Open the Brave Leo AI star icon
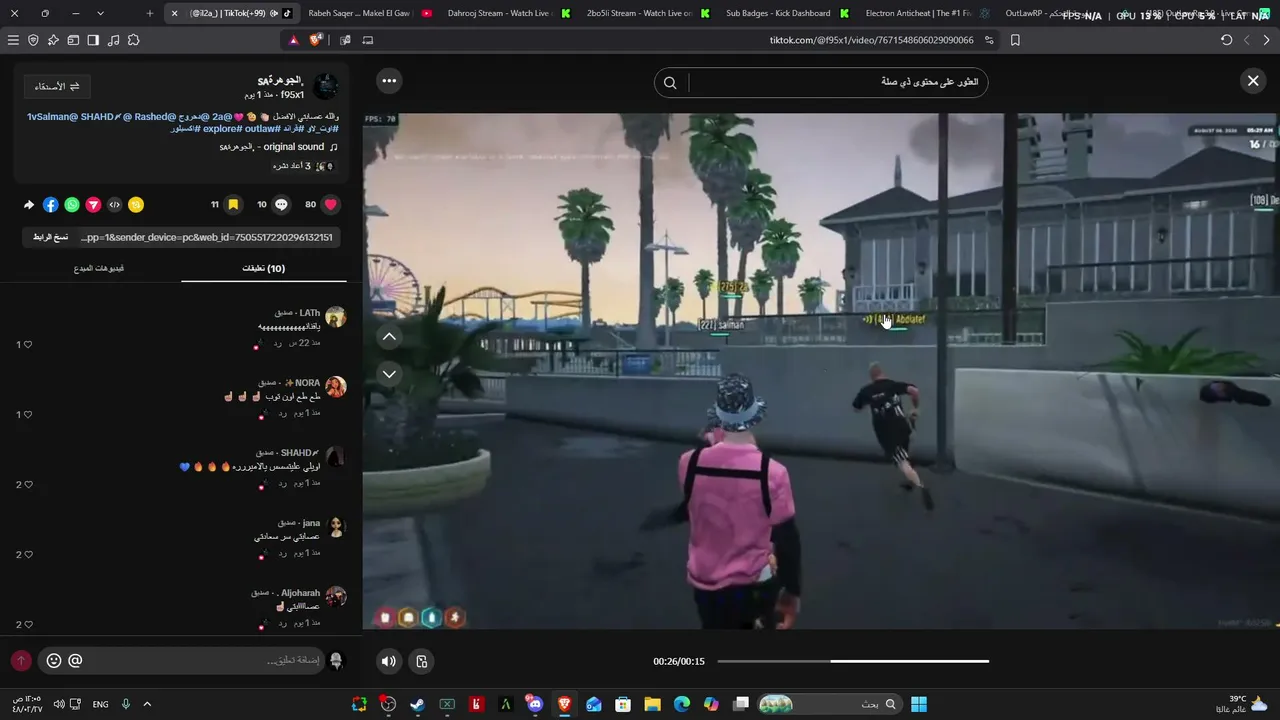The height and width of the screenshot is (720, 1280). [x=53, y=40]
